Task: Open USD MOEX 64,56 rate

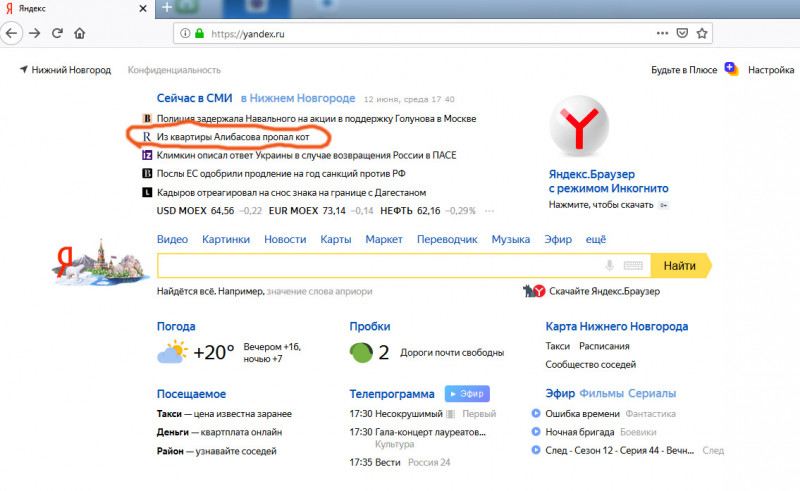Action: [x=195, y=210]
